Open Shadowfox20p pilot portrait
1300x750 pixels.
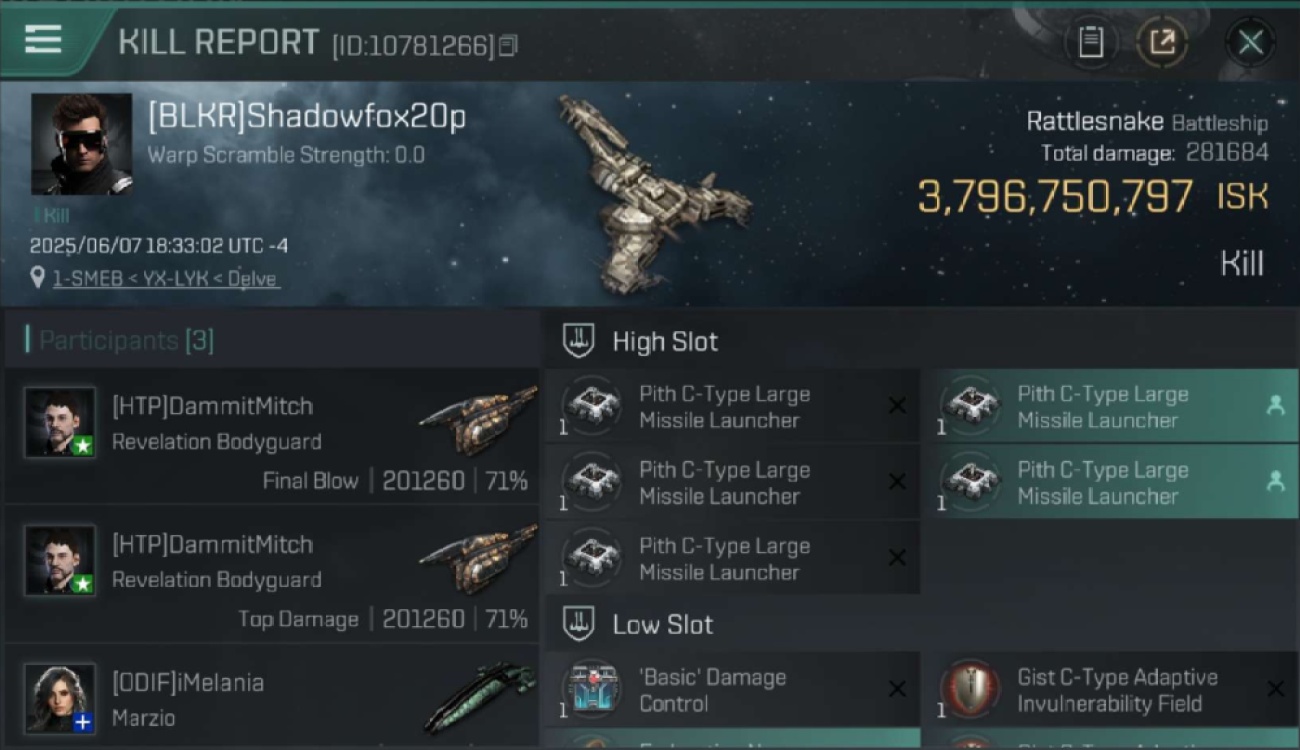81,144
